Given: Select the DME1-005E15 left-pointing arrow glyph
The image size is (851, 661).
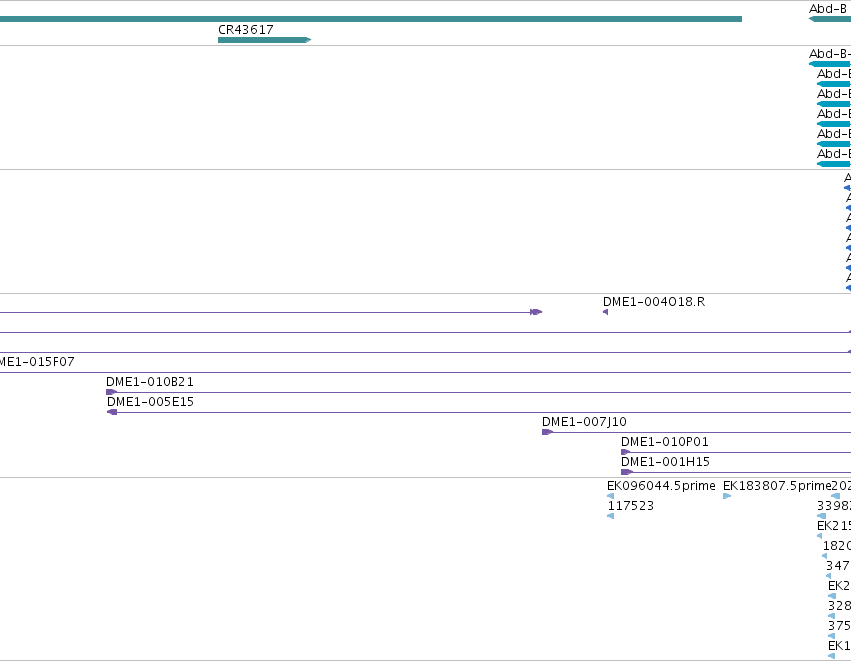Looking at the screenshot, I should coord(112,412).
